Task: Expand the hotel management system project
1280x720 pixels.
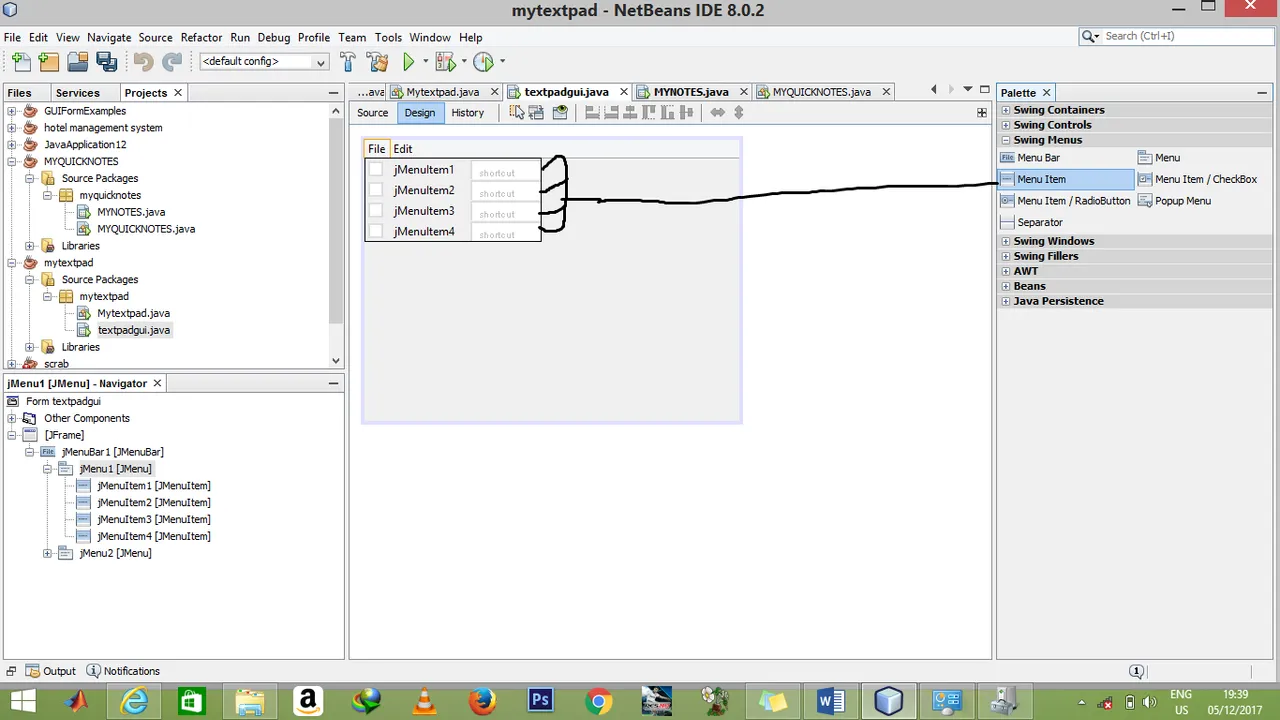Action: click(x=12, y=128)
